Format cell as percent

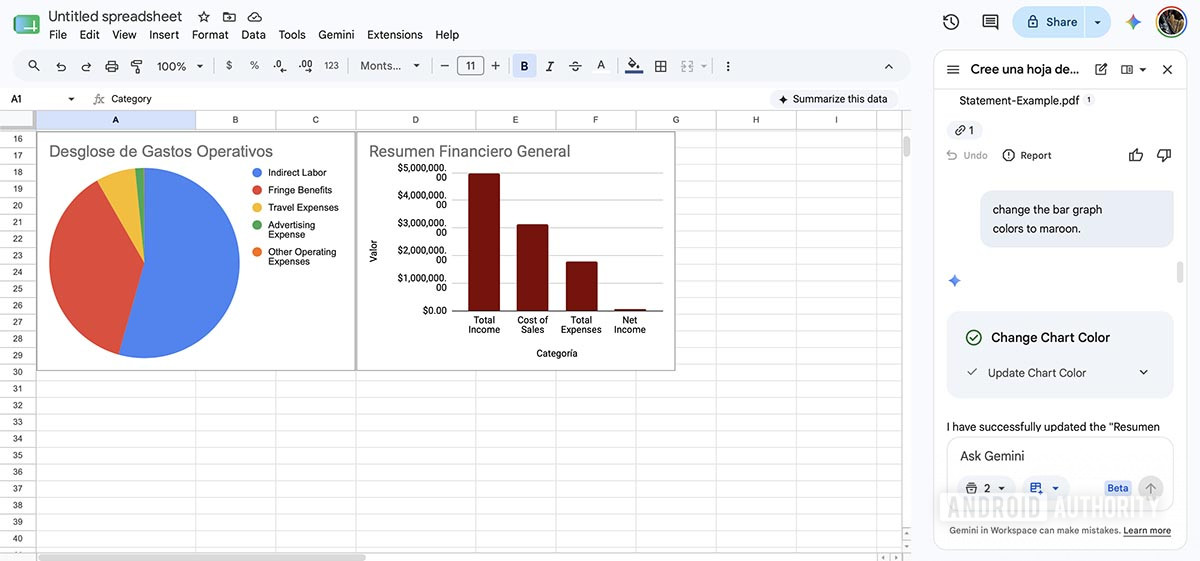coord(254,66)
